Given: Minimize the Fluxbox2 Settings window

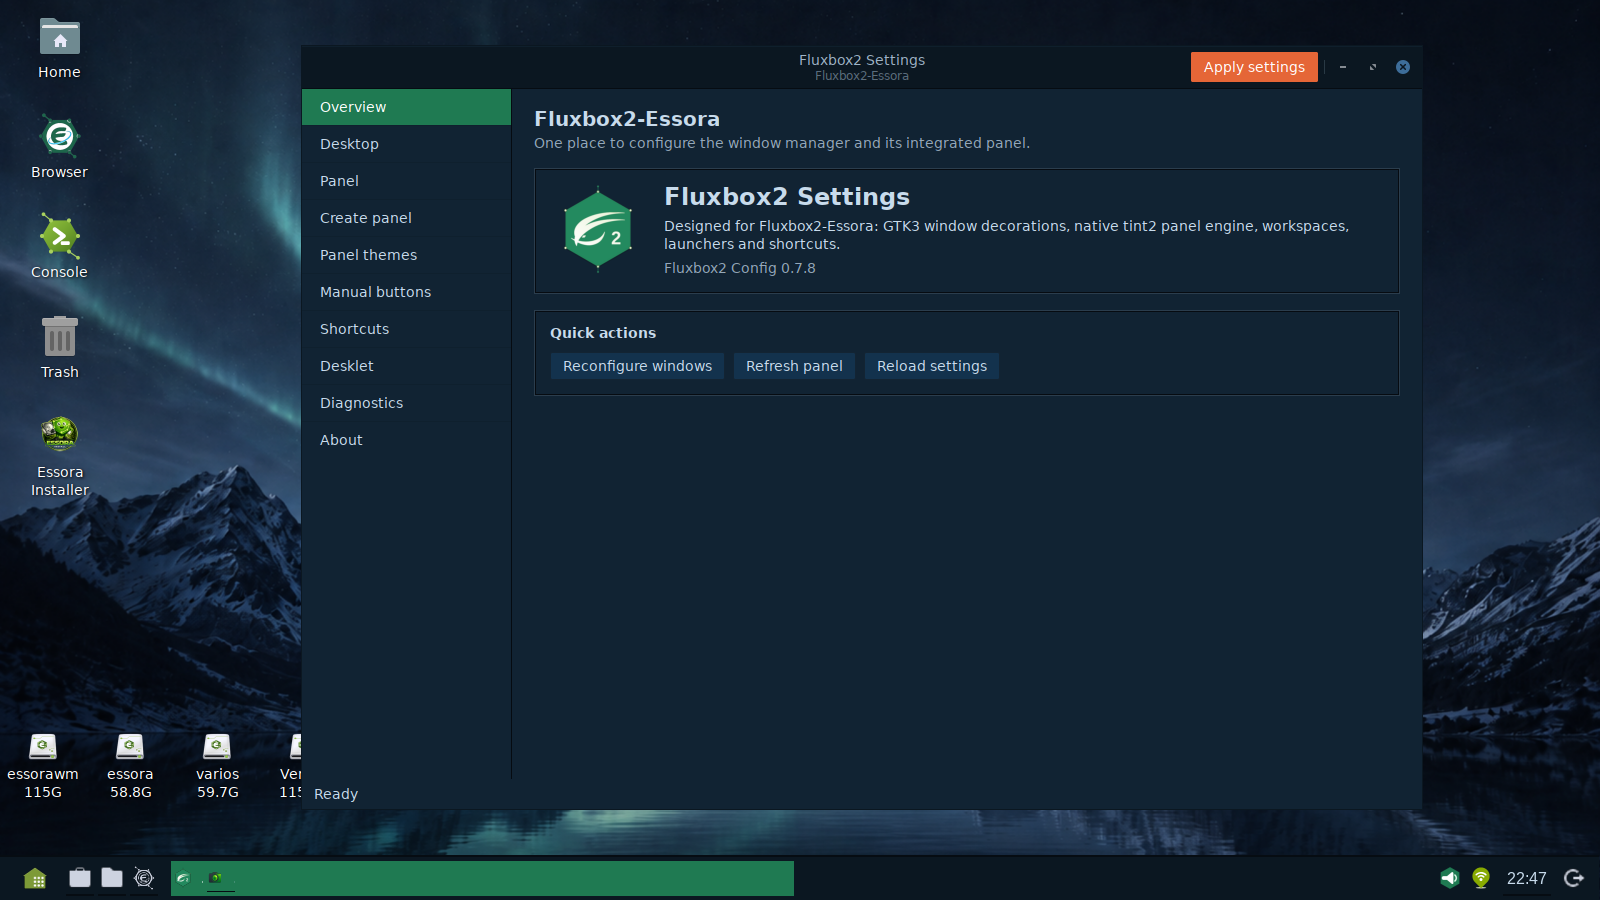Looking at the screenshot, I should click(x=1343, y=67).
